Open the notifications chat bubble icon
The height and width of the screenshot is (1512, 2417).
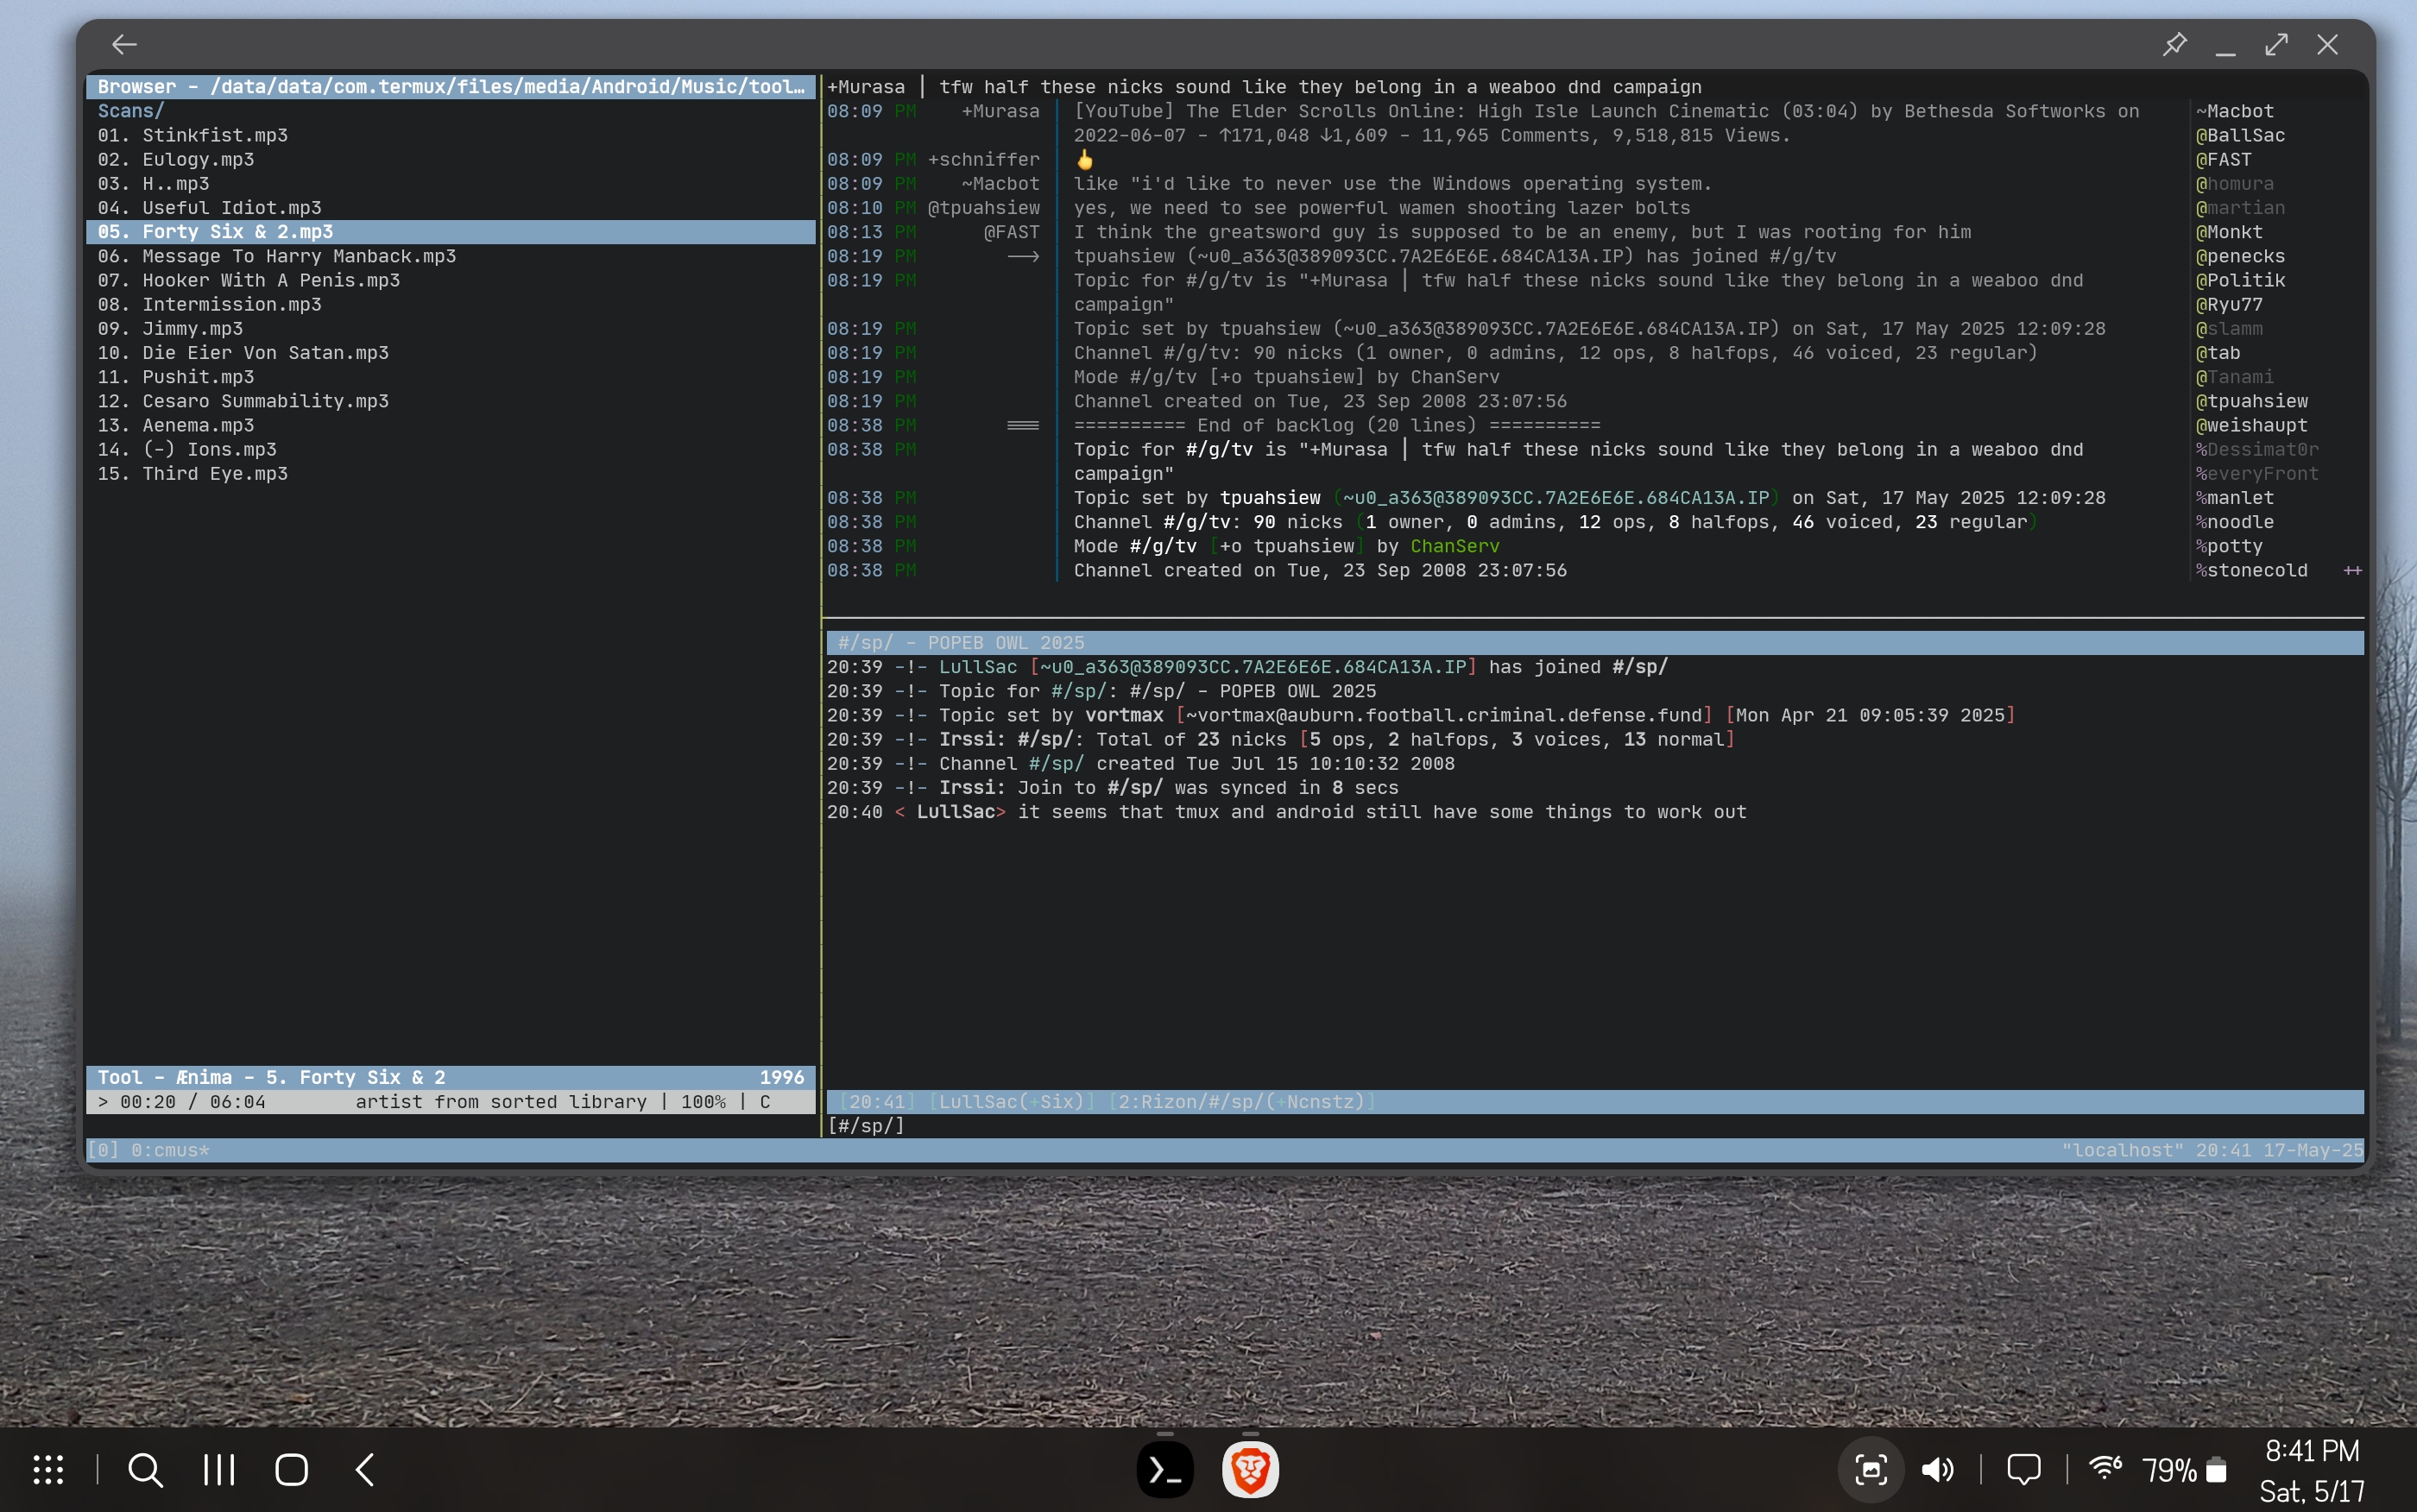point(2023,1469)
